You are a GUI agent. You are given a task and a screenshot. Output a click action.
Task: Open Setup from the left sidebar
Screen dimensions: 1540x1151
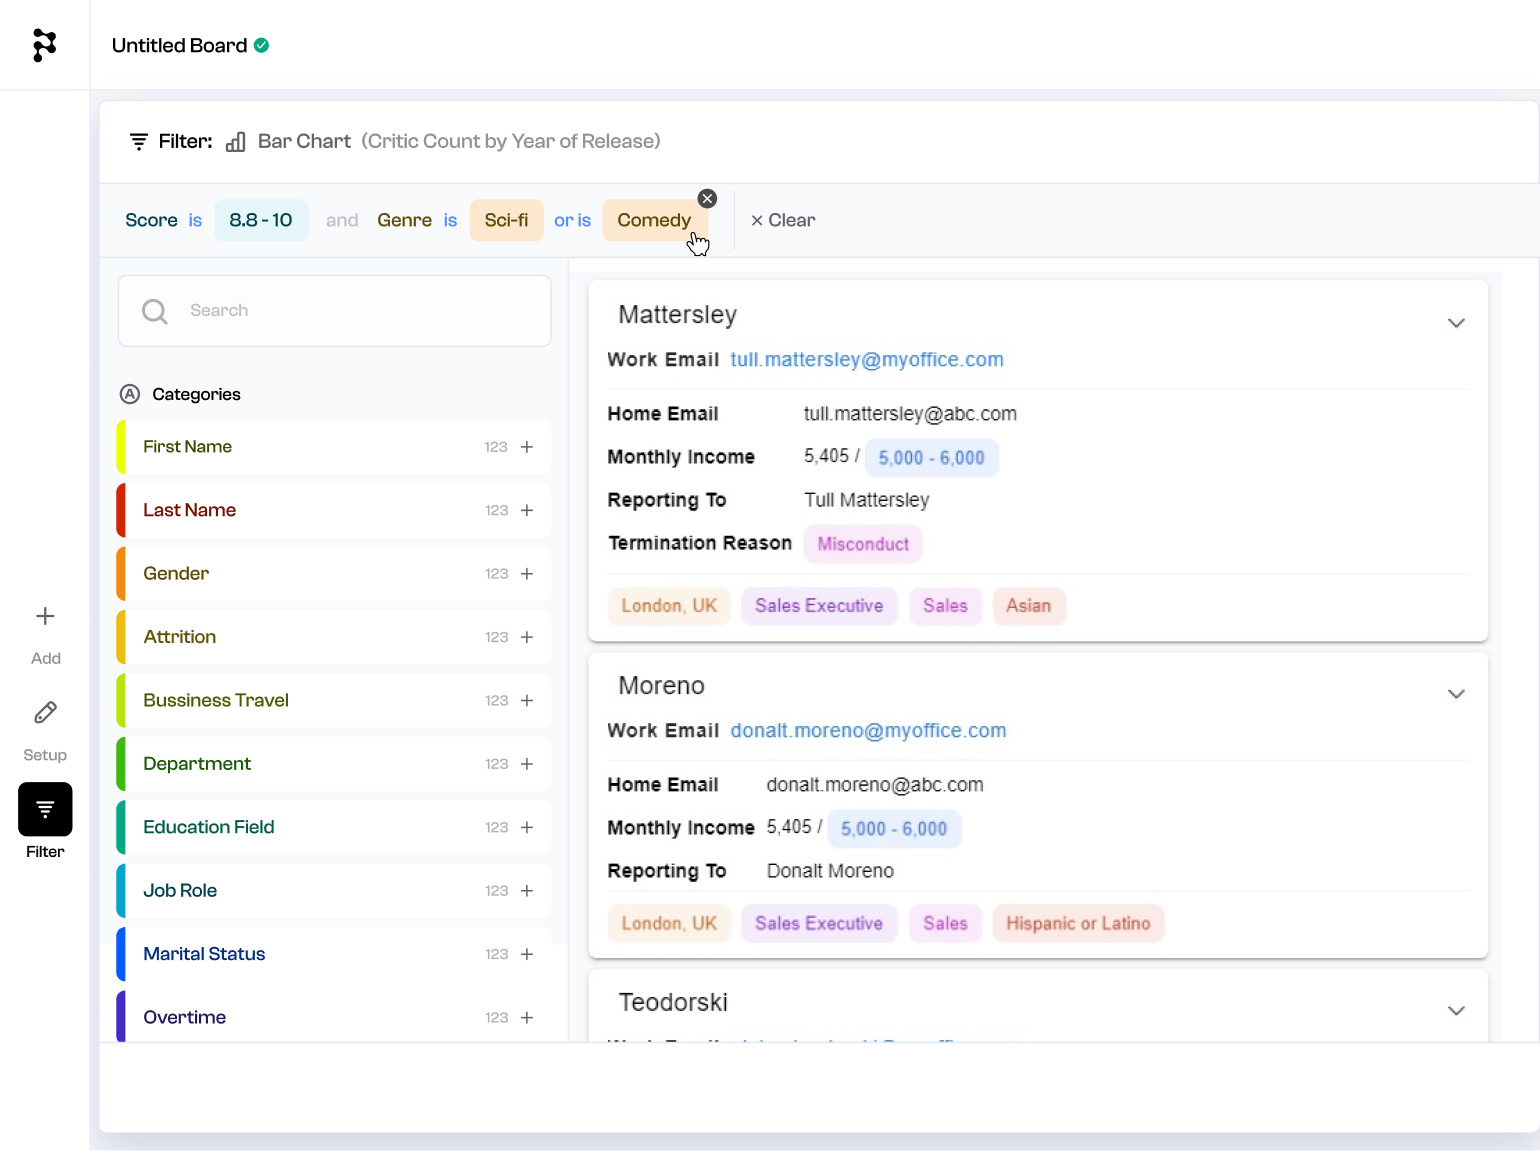point(45,712)
